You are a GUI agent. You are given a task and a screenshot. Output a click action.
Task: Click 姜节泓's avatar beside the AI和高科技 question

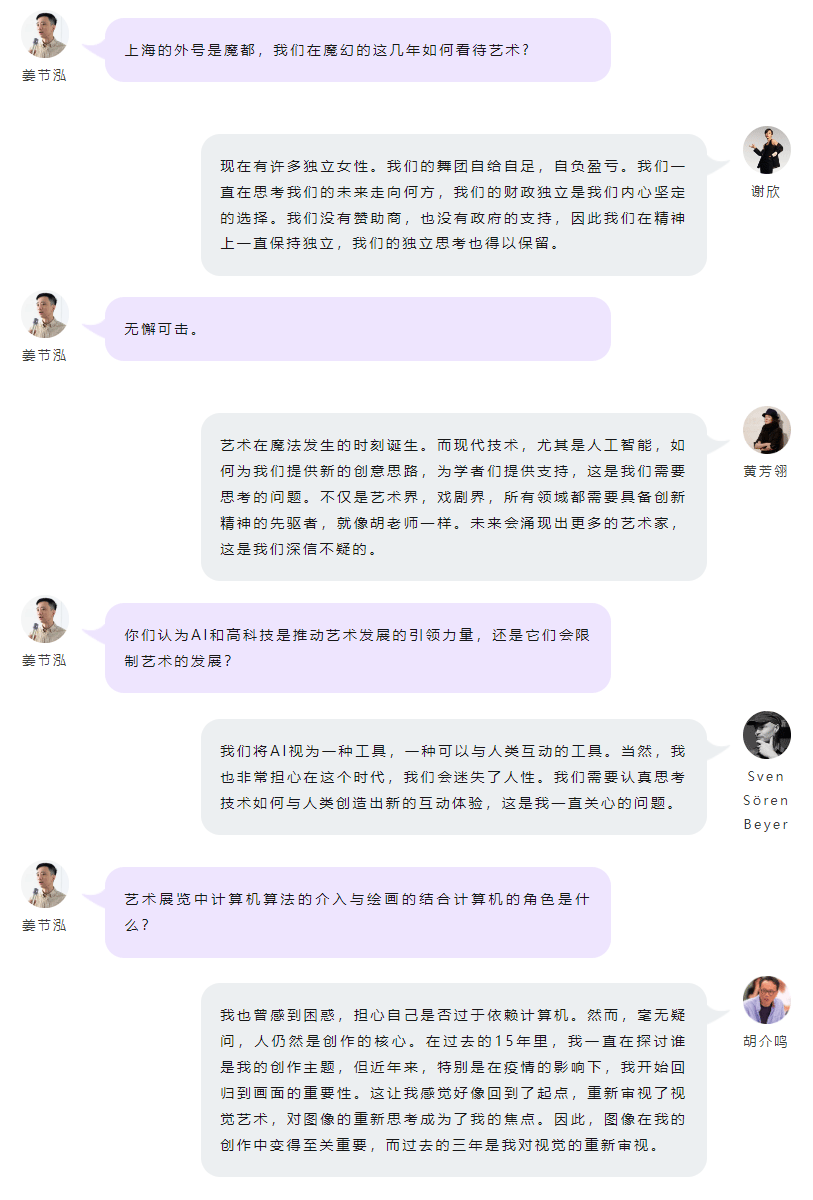coord(44,621)
